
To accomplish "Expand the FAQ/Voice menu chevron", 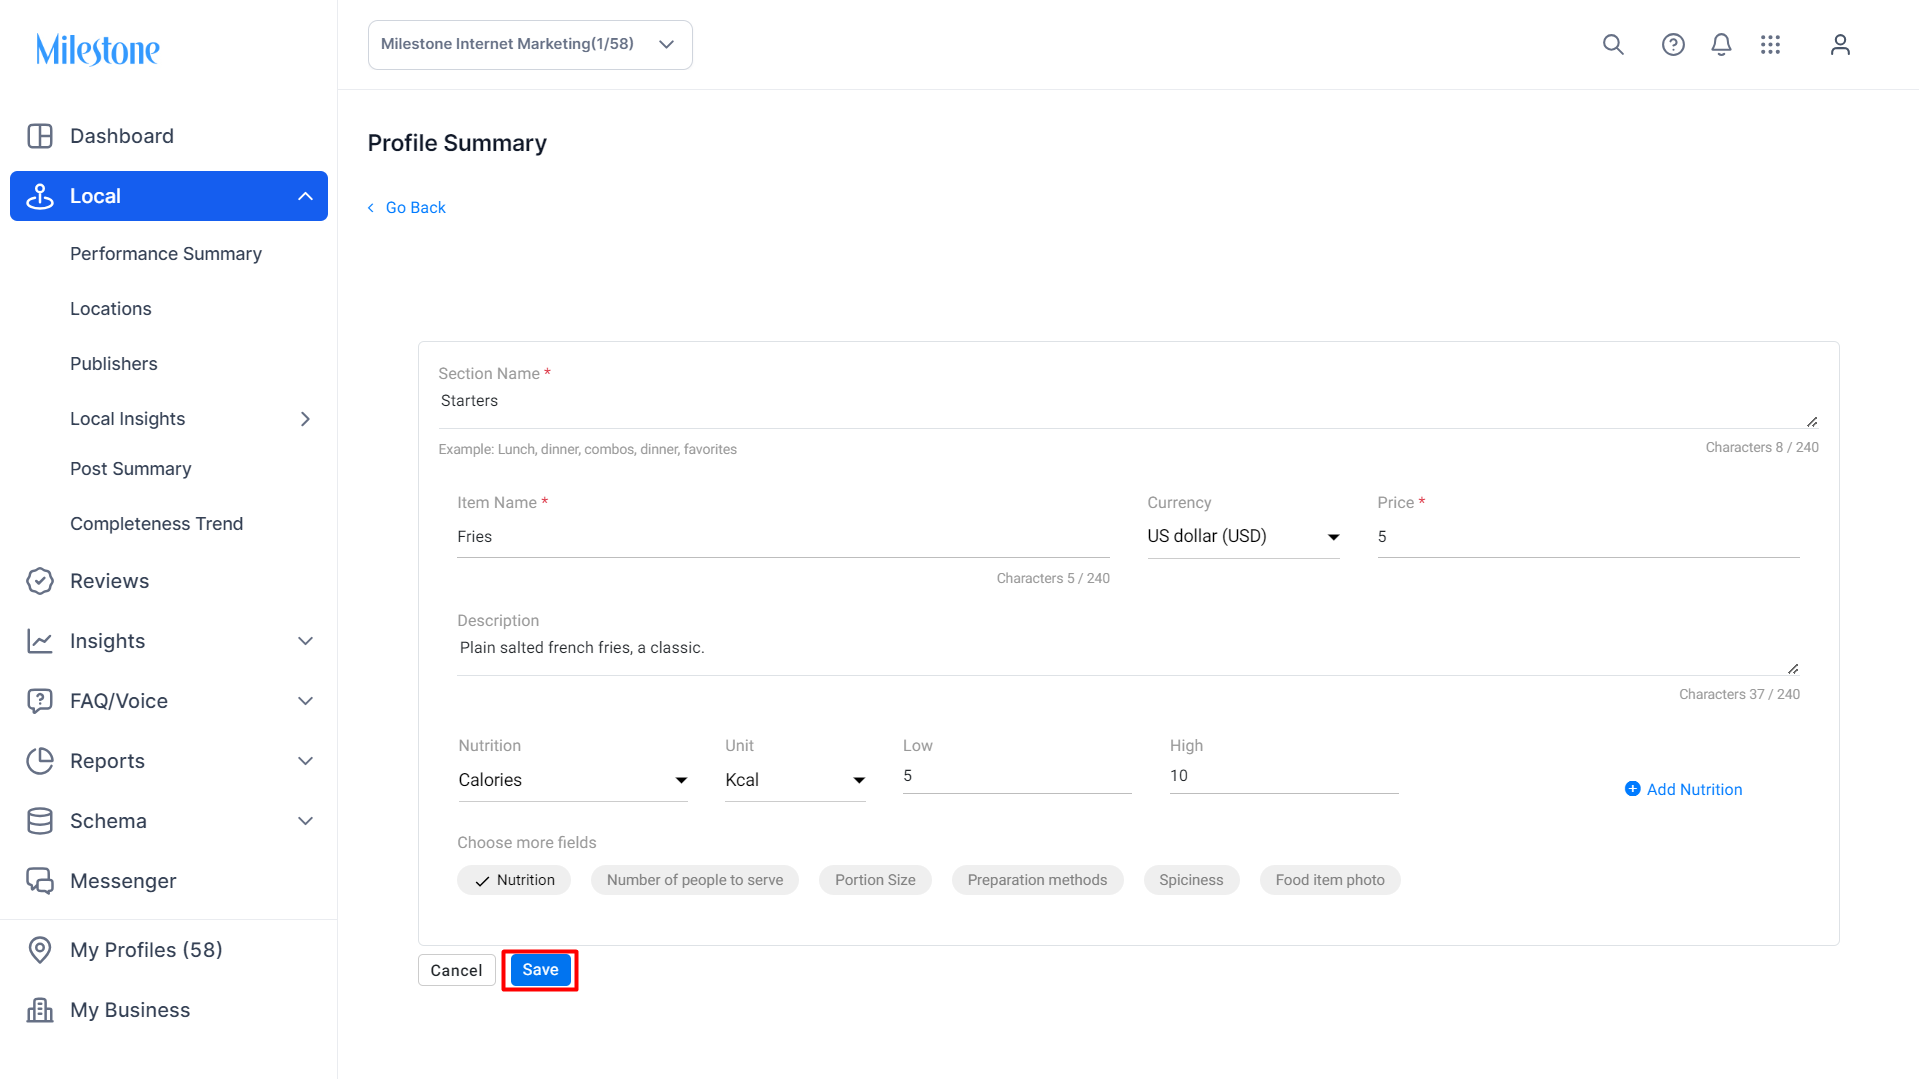I will [305, 701].
